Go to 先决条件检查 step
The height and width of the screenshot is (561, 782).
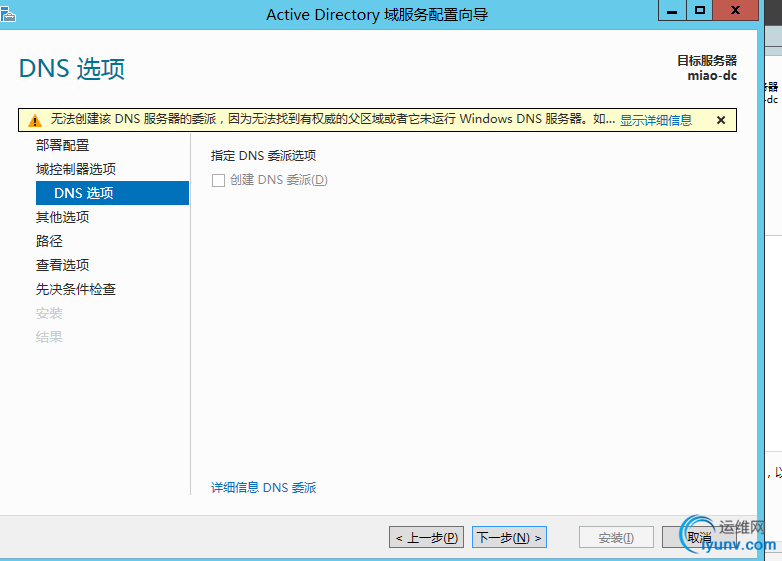(76, 289)
